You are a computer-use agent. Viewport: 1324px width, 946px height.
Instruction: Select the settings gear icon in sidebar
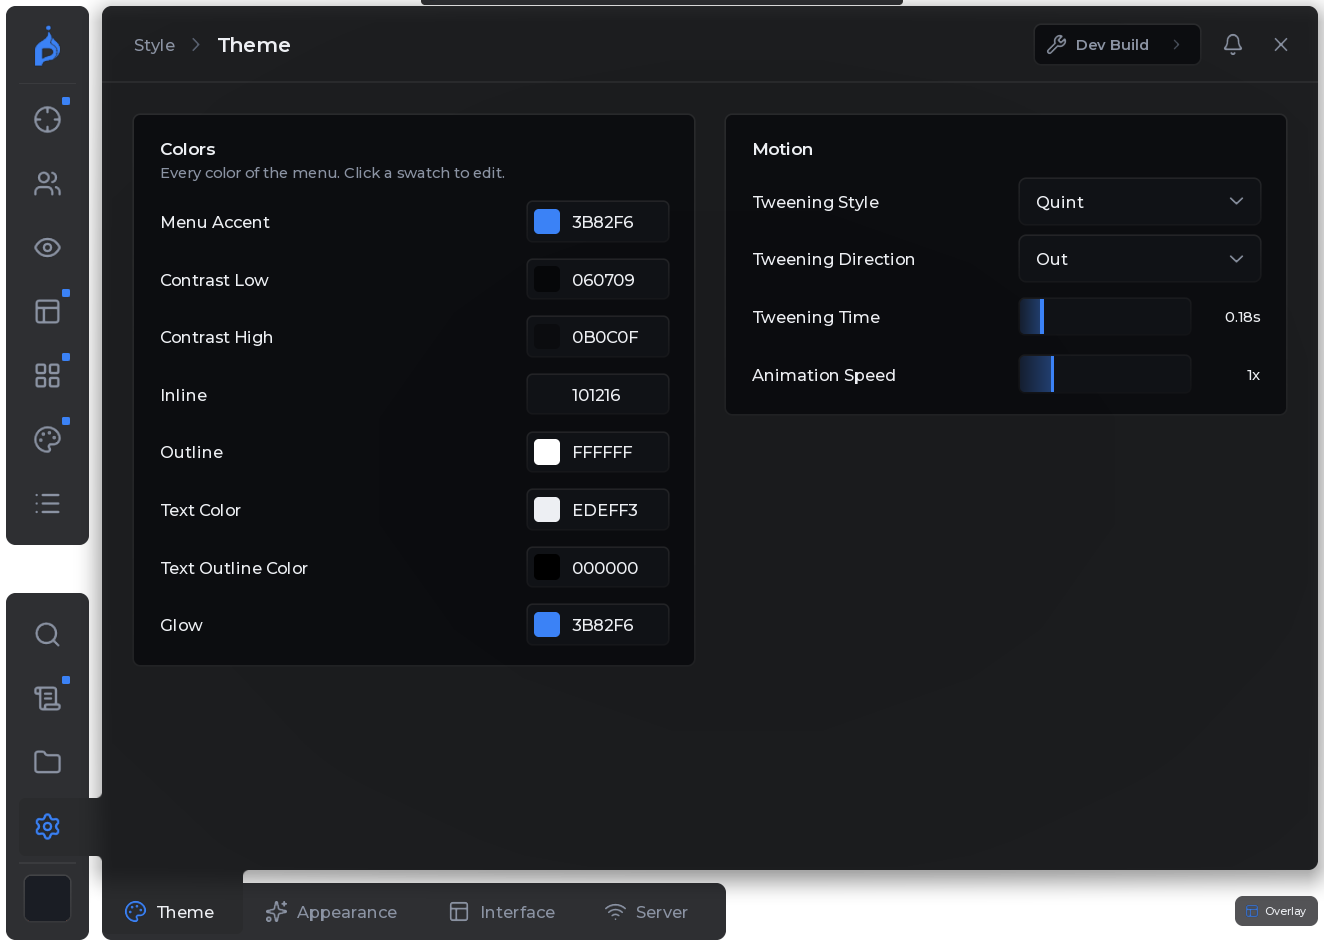pos(47,826)
